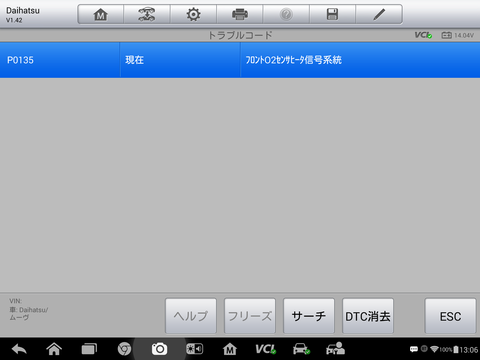Open Android home in navigation bar
This screenshot has height=360, width=480.
coord(54,349)
